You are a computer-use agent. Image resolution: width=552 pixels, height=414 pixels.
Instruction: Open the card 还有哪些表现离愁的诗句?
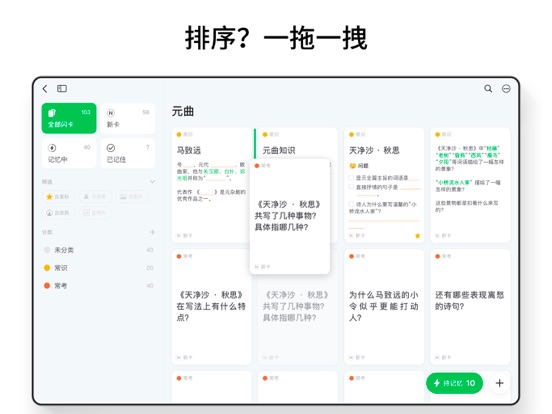coord(470,307)
